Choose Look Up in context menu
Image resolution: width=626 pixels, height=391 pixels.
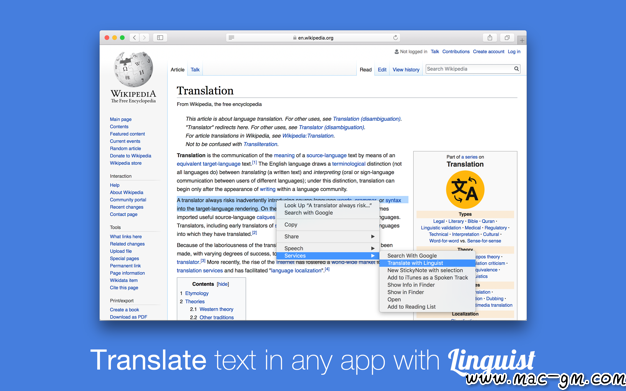pos(327,205)
